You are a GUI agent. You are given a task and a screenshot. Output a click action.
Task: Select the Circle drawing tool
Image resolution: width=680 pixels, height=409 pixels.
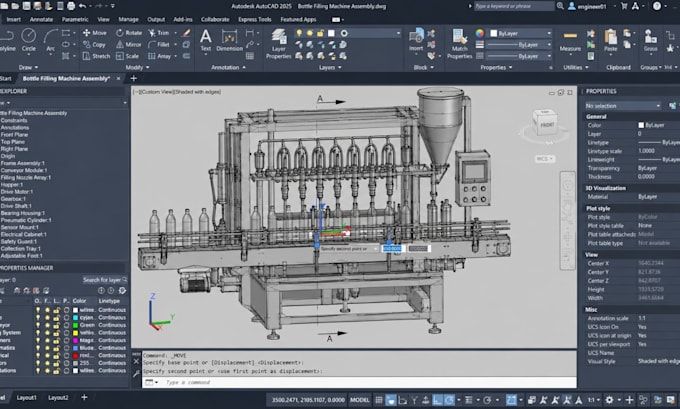click(x=29, y=39)
